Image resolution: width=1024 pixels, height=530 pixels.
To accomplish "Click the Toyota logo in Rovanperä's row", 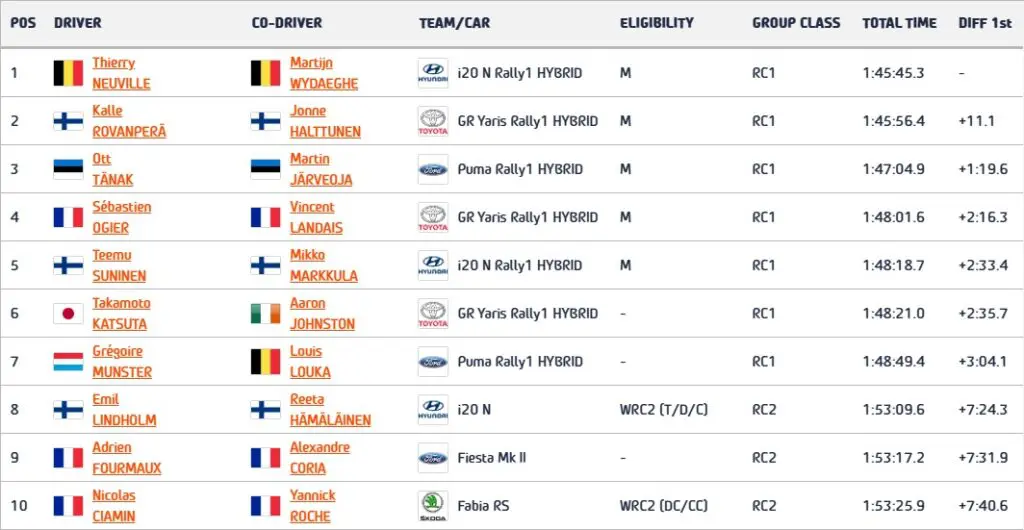I will [x=433, y=121].
